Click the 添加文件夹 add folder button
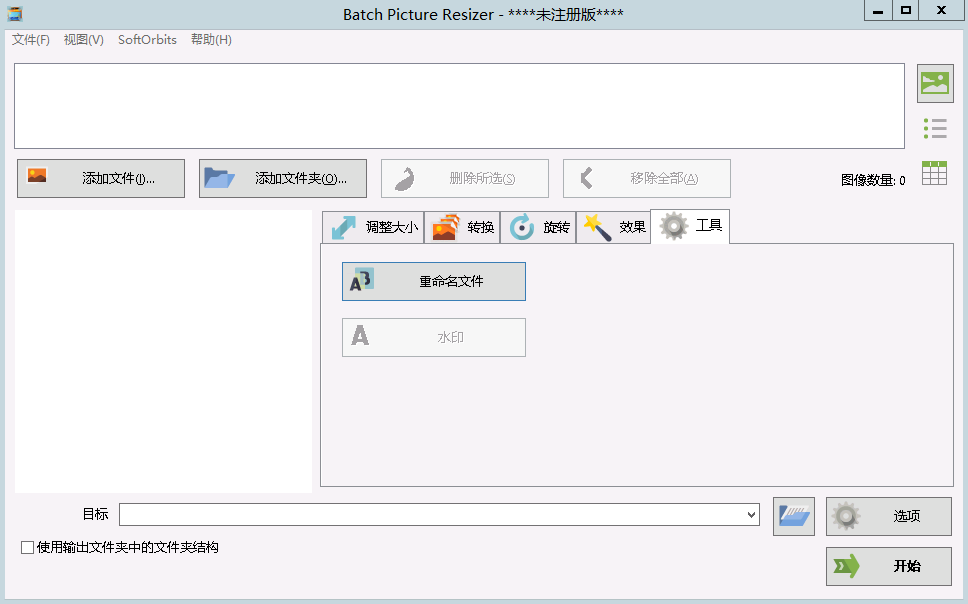 tap(283, 178)
